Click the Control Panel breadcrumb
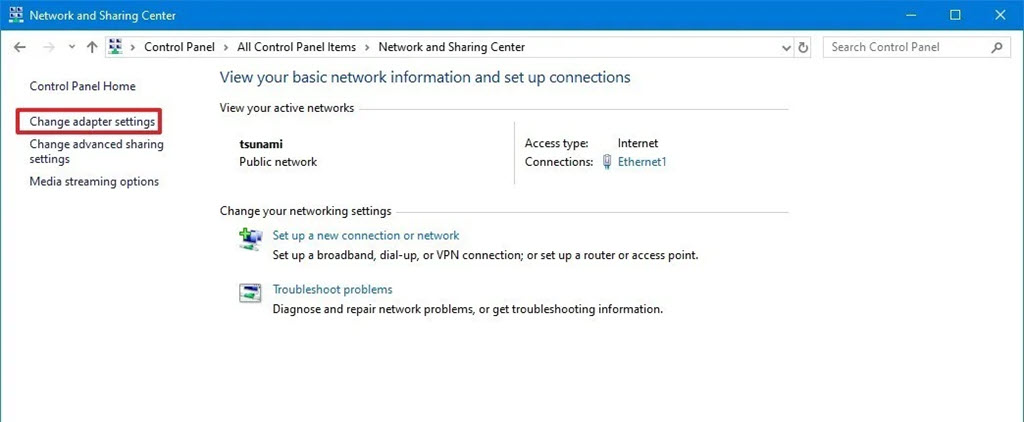 180,47
